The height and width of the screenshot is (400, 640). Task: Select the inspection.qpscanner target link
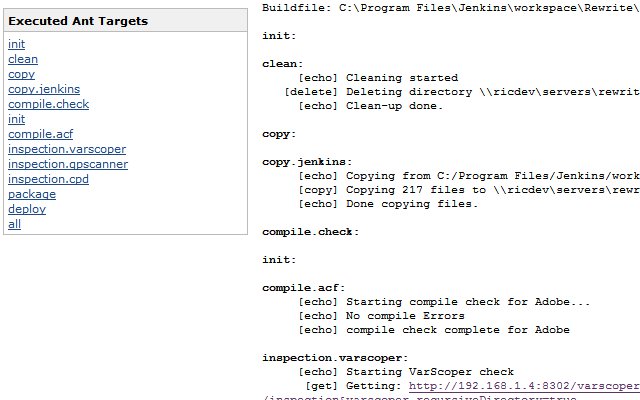tap(68, 164)
